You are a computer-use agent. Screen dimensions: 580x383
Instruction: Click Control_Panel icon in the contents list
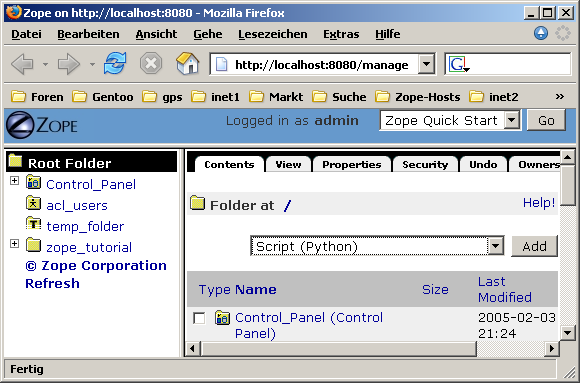[x=222, y=318]
